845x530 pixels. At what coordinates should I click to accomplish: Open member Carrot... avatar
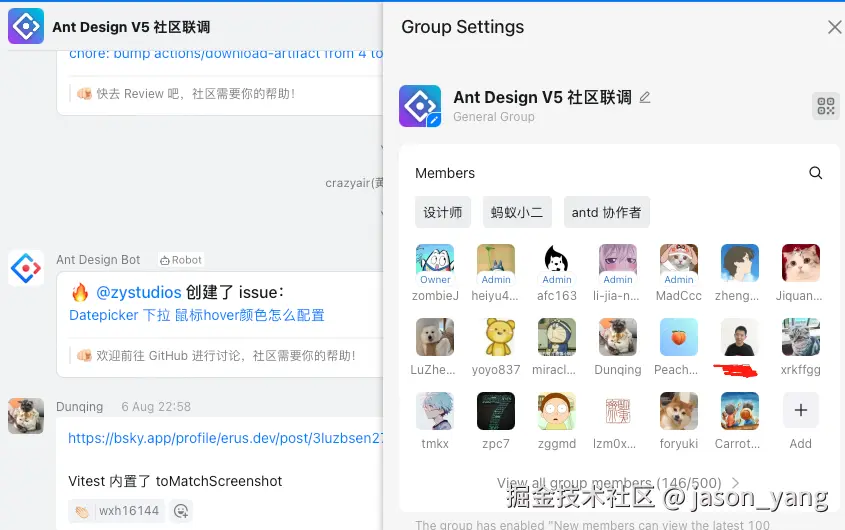739,411
